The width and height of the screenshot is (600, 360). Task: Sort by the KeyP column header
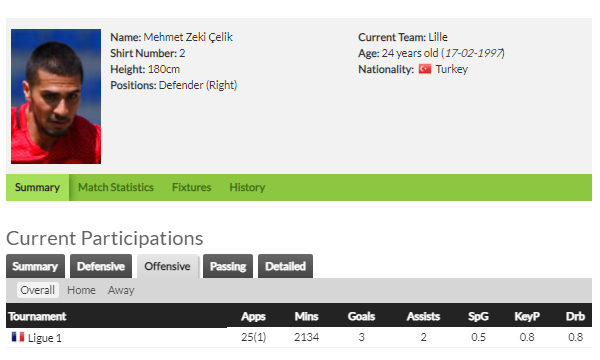point(527,316)
